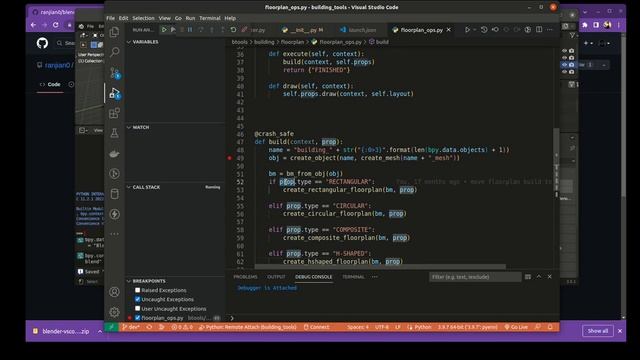Open the Code tab in GitHub browser window
Viewport: 640px width, 360px height.
(x=50, y=84)
